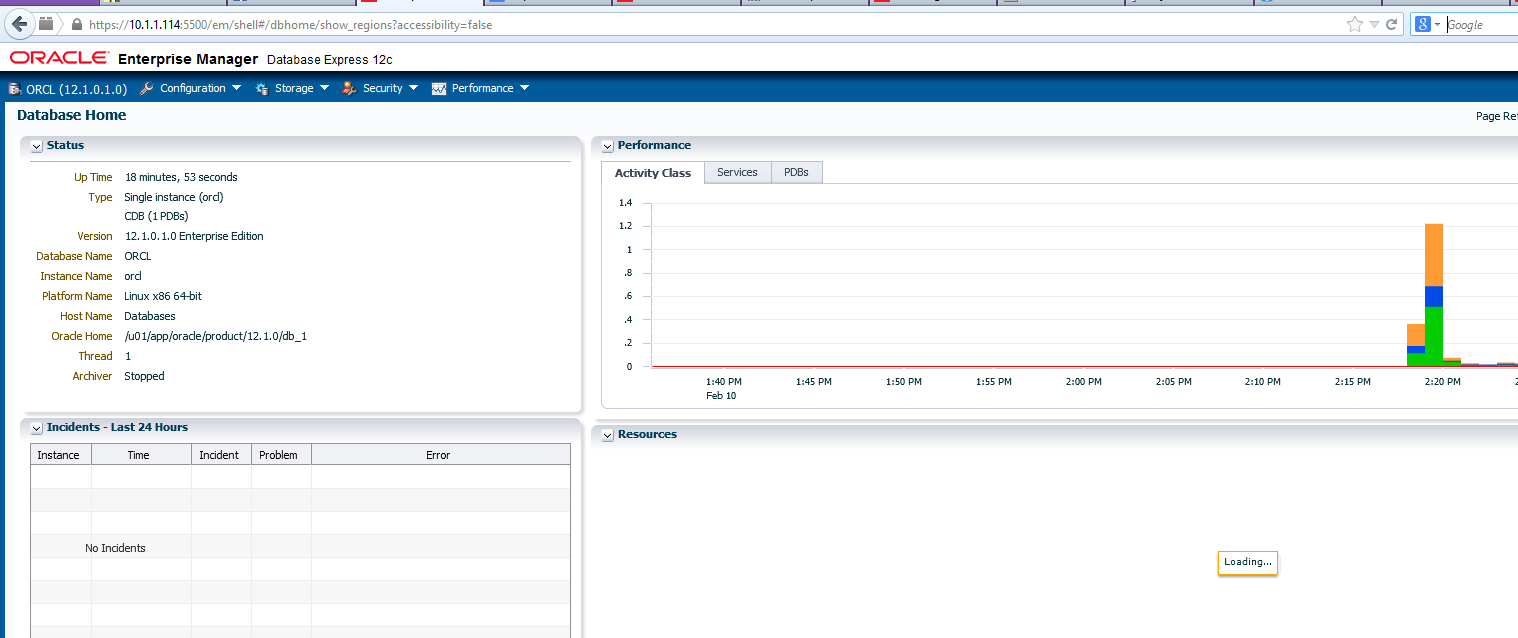Click the Single instance (orcl) type value
This screenshot has width=1518, height=638.
click(x=174, y=197)
